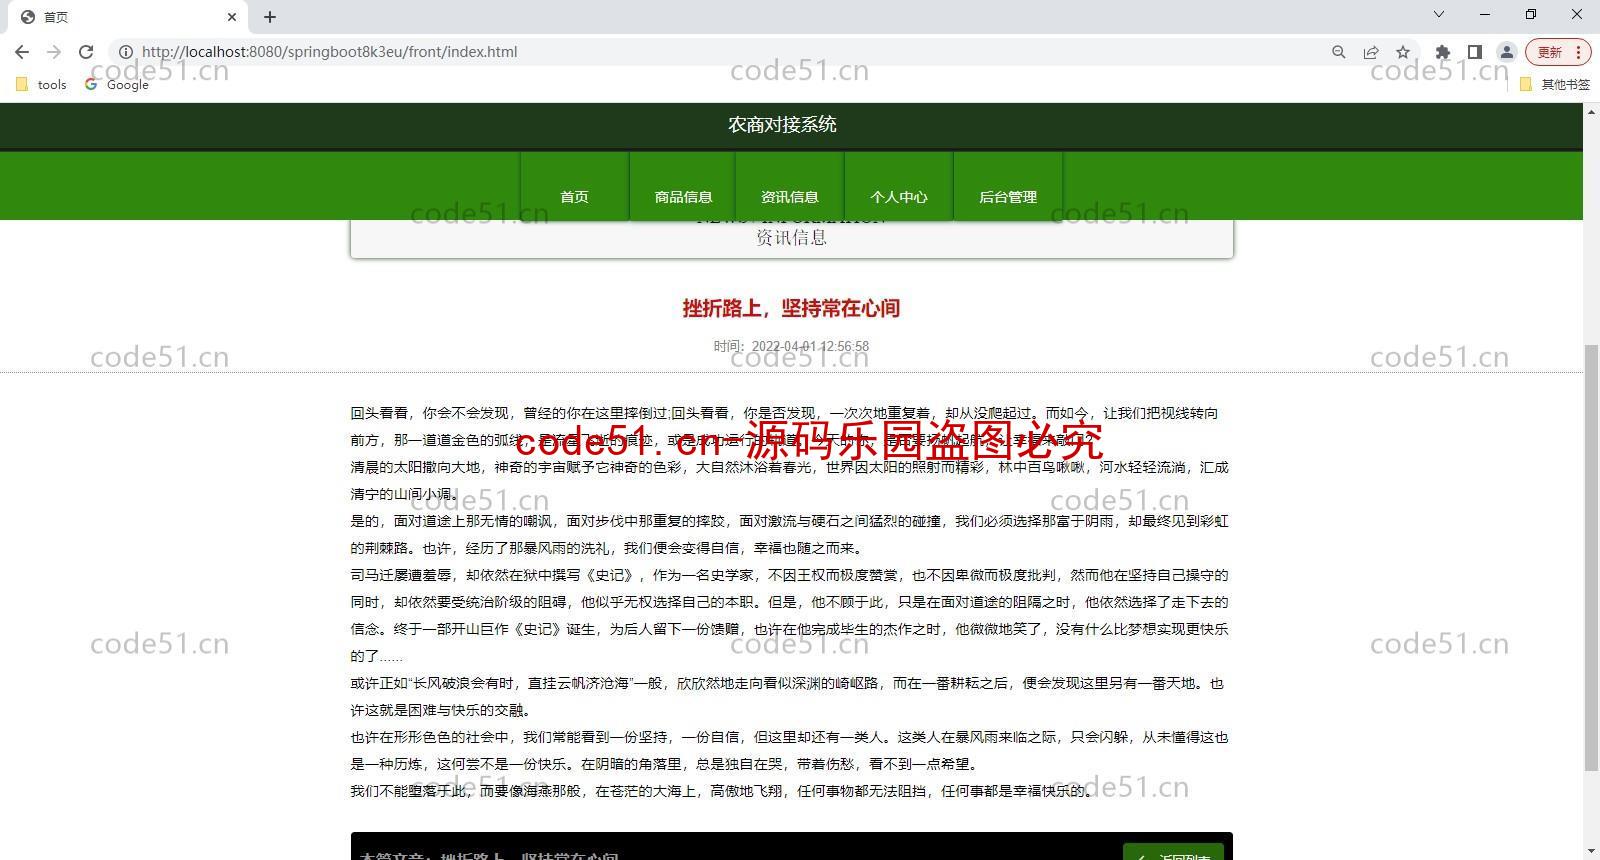Open the Chrome three-dot menu
This screenshot has height=860, width=1600.
tap(1578, 52)
